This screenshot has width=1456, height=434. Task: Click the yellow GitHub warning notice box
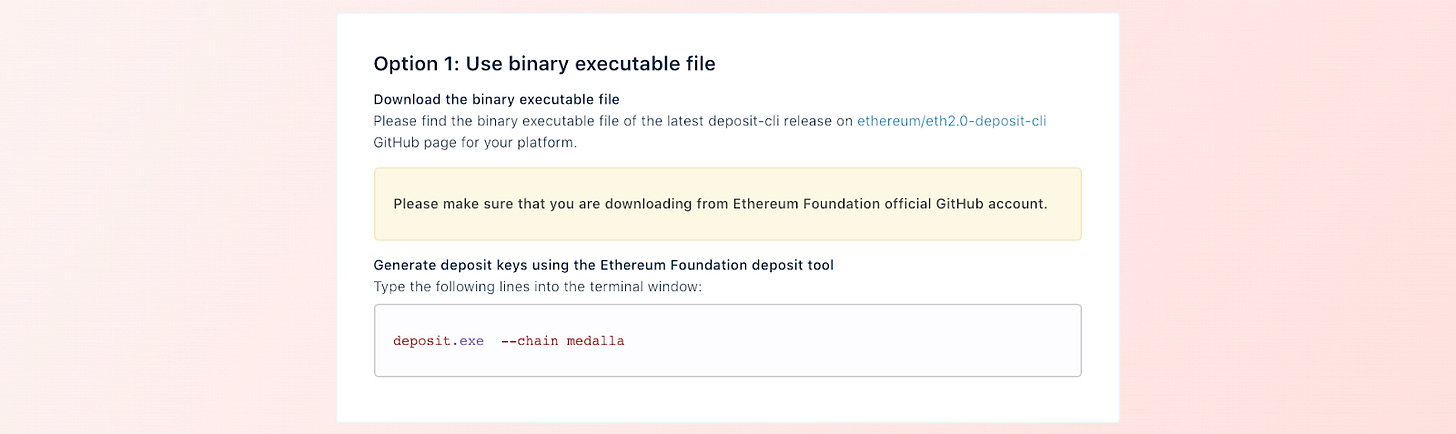coord(727,204)
